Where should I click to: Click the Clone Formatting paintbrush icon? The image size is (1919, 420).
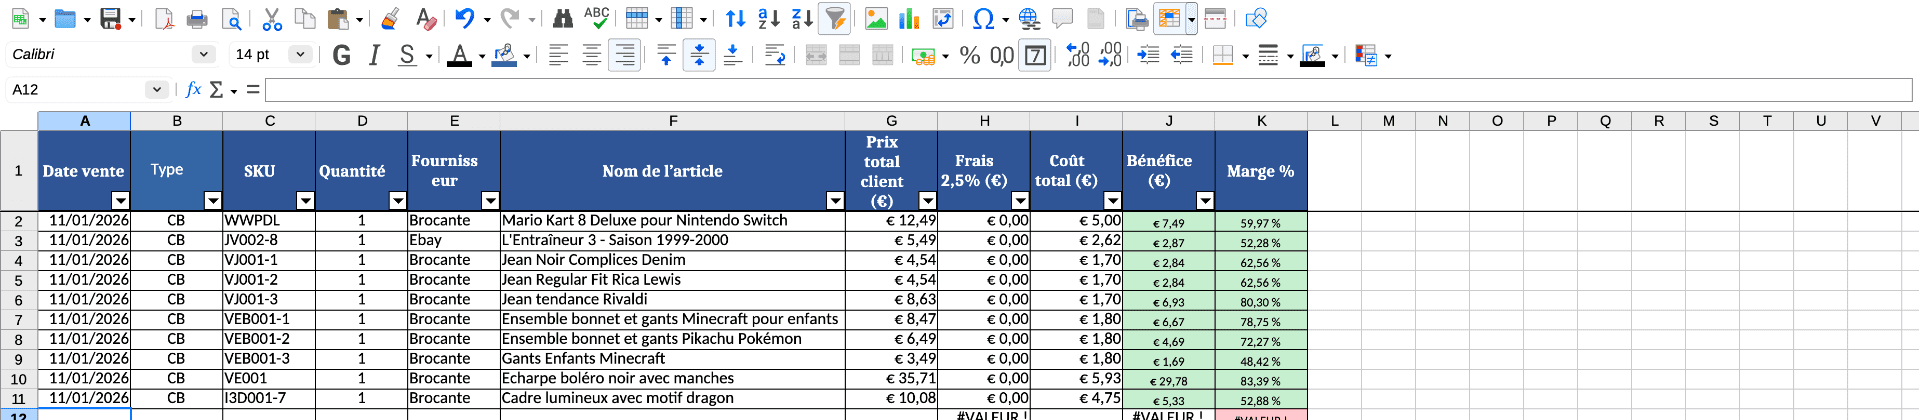(x=390, y=18)
